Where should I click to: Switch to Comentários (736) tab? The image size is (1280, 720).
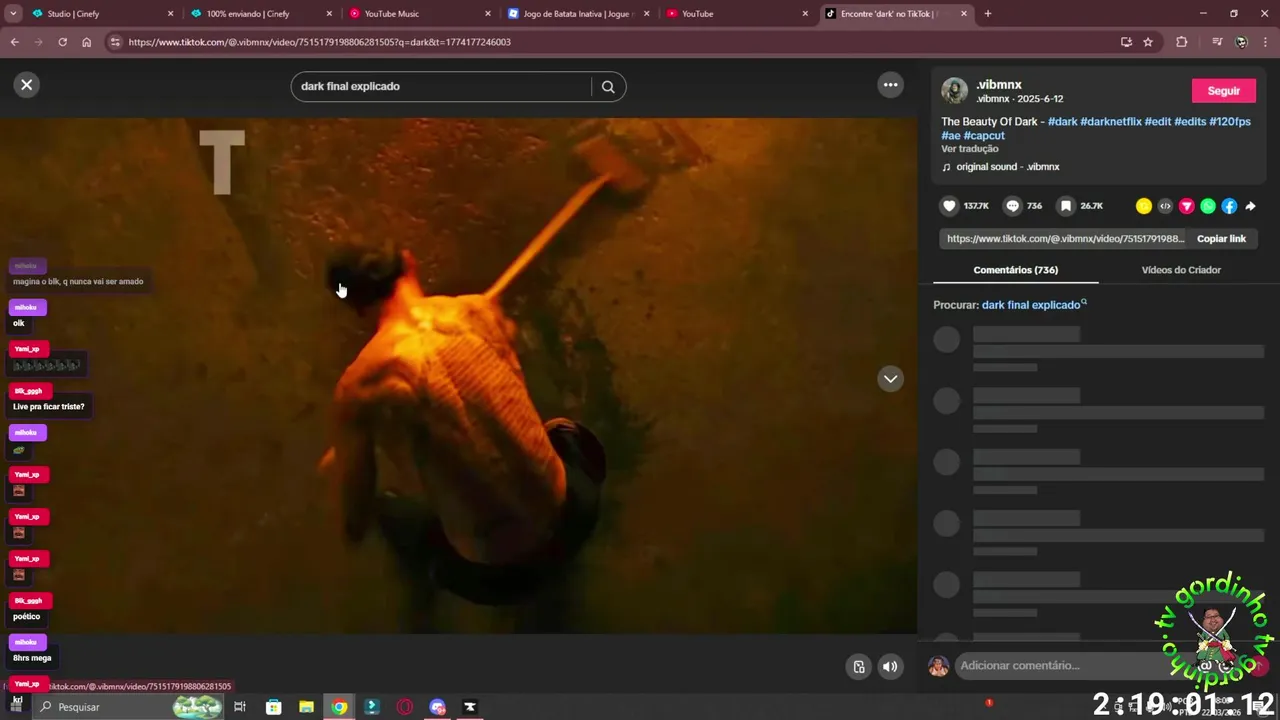pos(1015,270)
